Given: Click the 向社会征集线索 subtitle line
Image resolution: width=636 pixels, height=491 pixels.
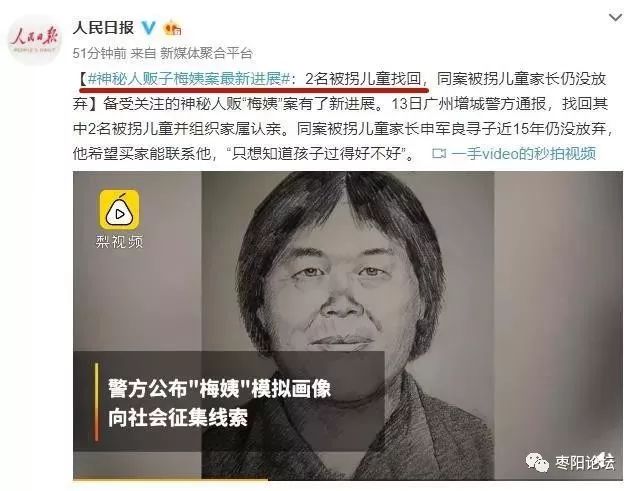Looking at the screenshot, I should coord(178,418).
